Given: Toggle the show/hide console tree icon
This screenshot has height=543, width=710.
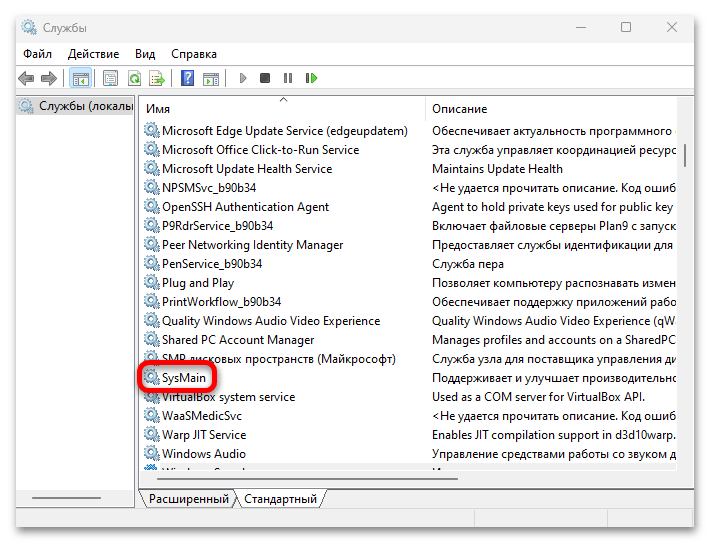Looking at the screenshot, I should [x=81, y=78].
